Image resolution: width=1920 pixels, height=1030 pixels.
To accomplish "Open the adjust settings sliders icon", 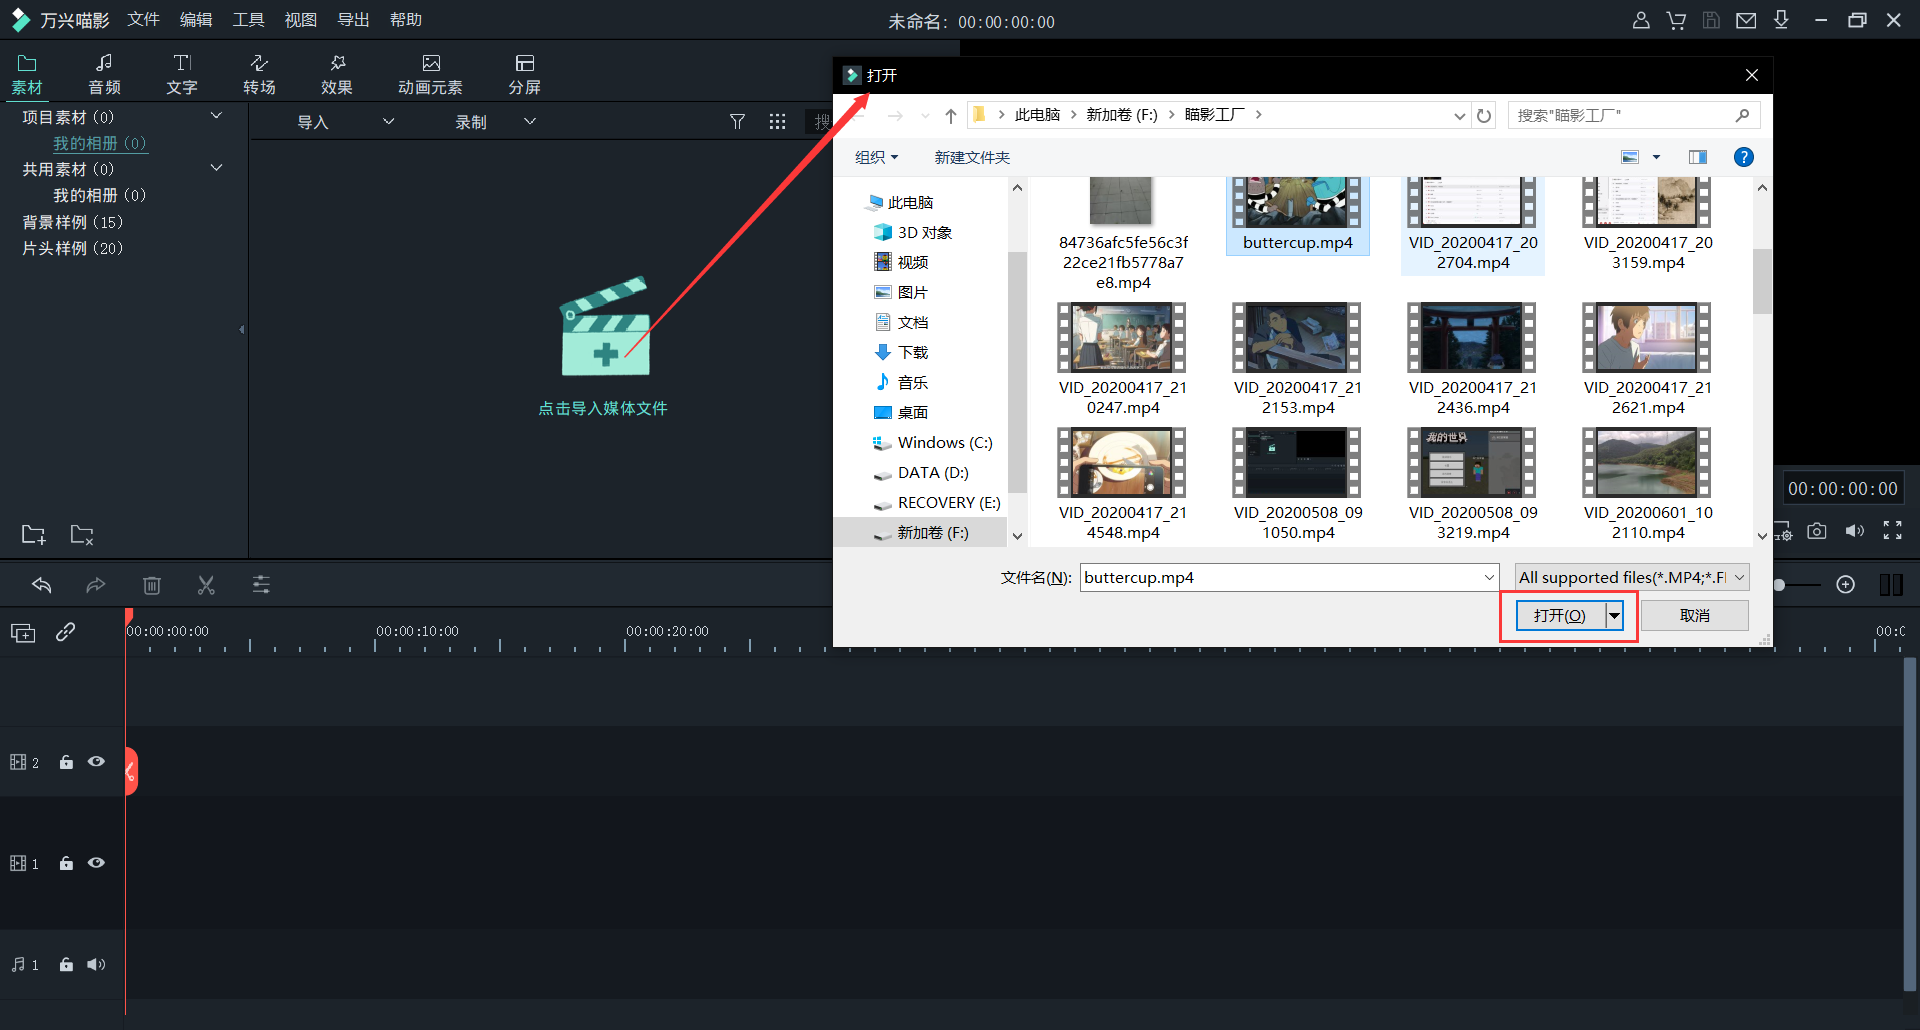I will (x=261, y=585).
